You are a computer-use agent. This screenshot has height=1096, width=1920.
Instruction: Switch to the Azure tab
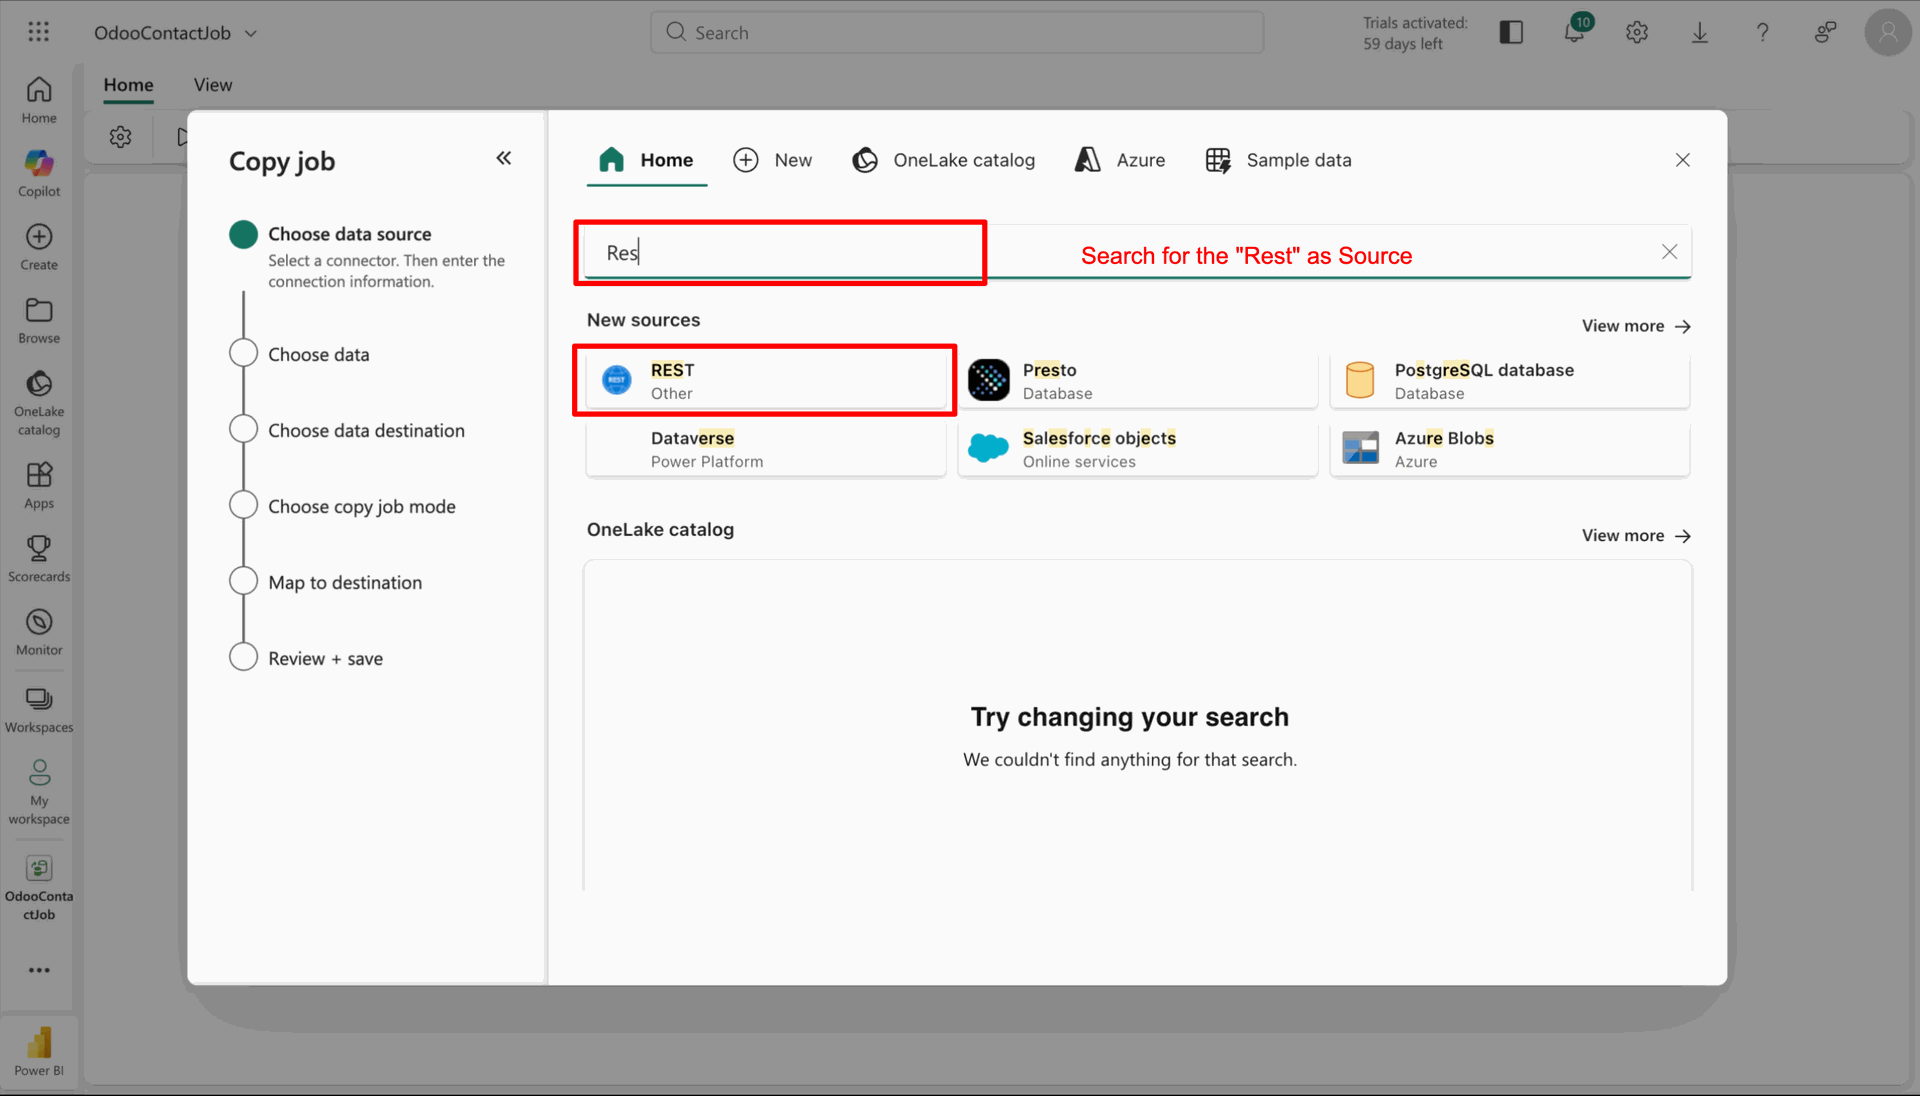coord(1120,160)
